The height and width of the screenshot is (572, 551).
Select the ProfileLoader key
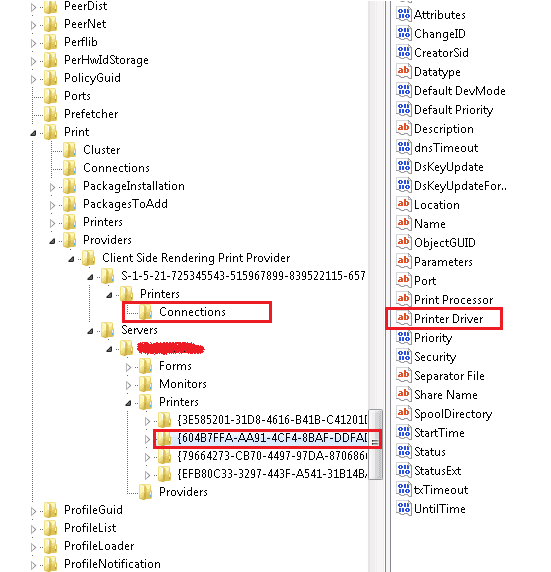[99, 545]
